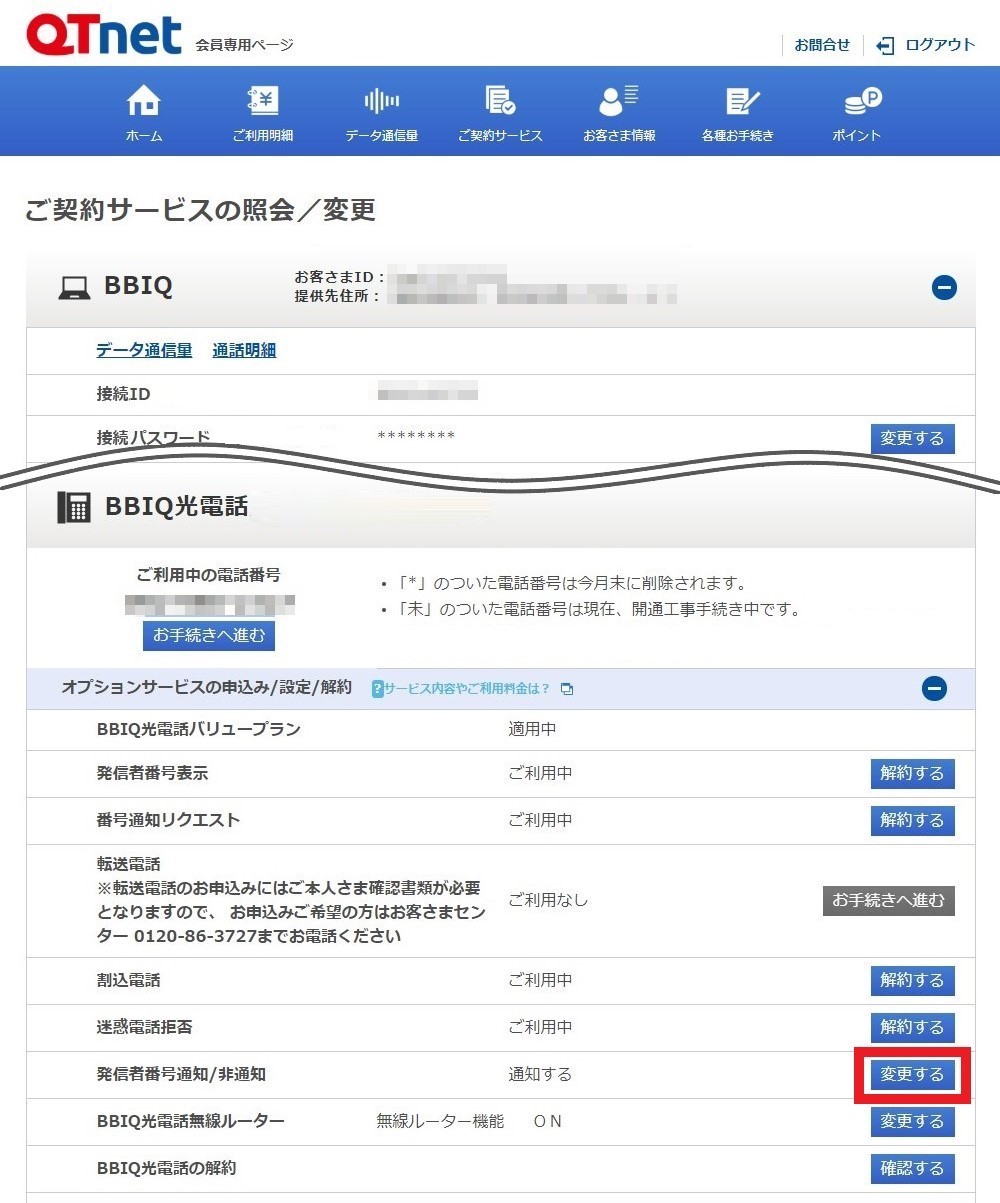
Task: Click the 発信者番号表示 row label
Action: tap(152, 773)
